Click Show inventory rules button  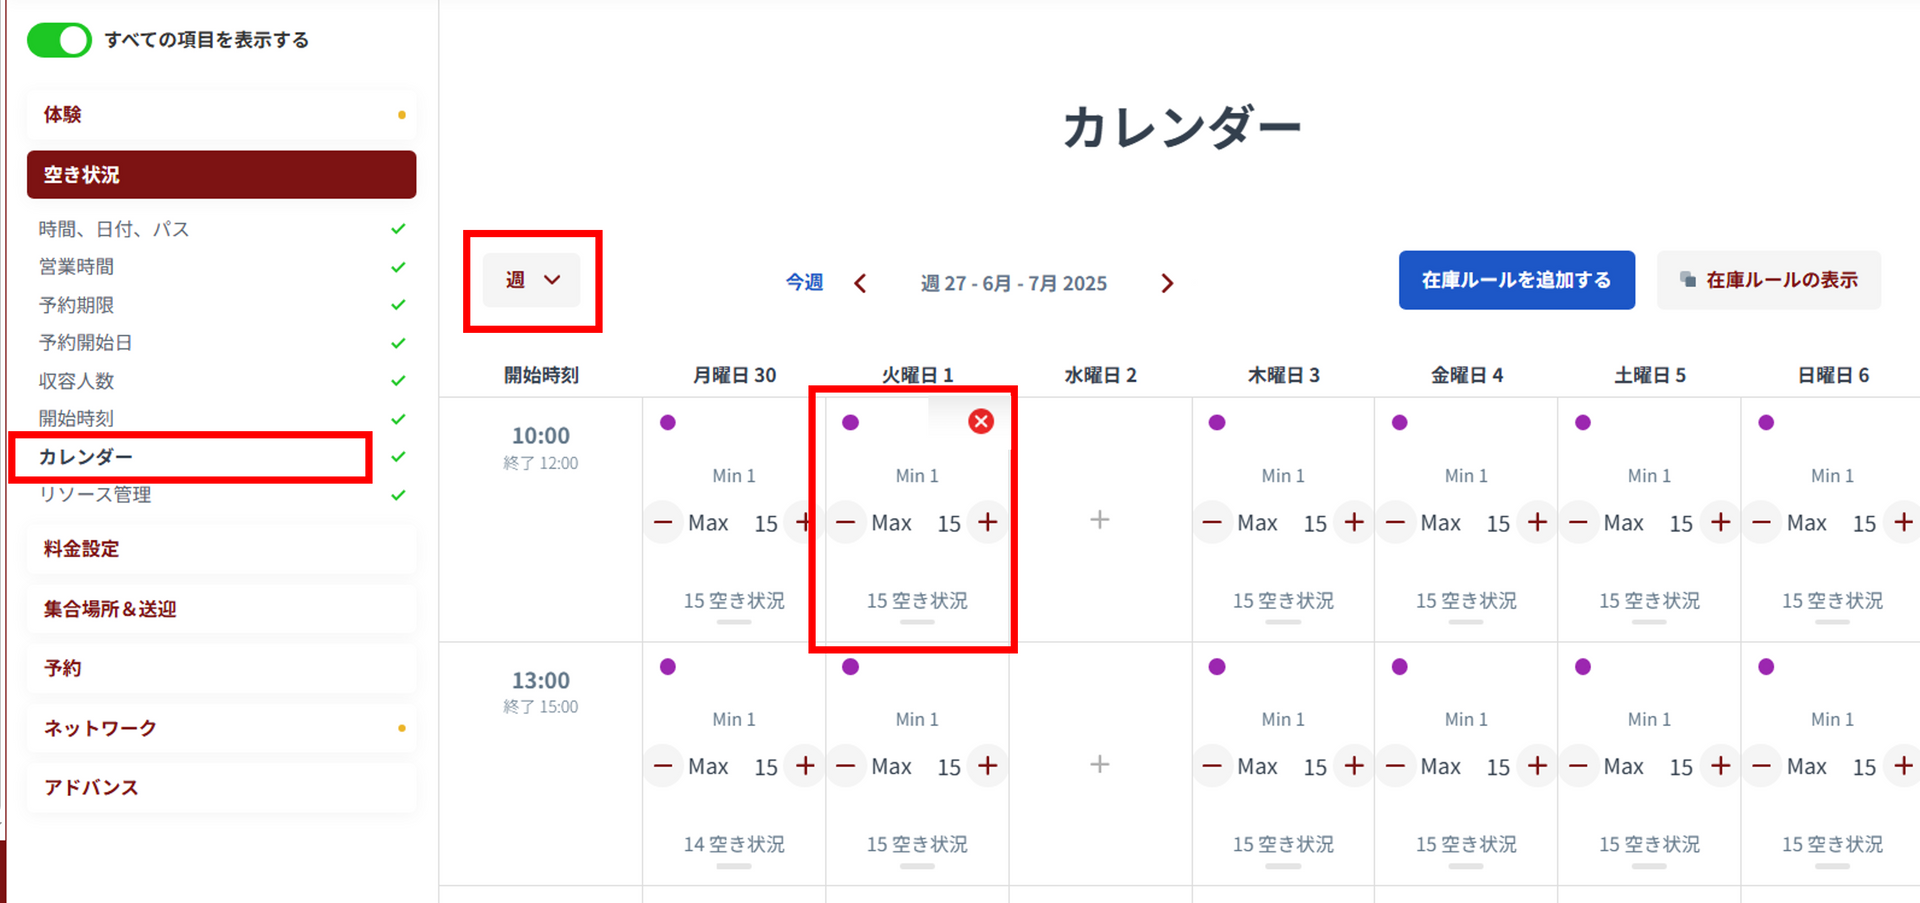[x=1768, y=280]
